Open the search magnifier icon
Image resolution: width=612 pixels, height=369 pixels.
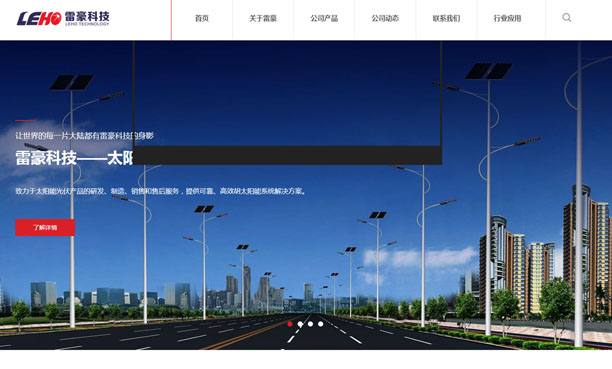point(567,18)
